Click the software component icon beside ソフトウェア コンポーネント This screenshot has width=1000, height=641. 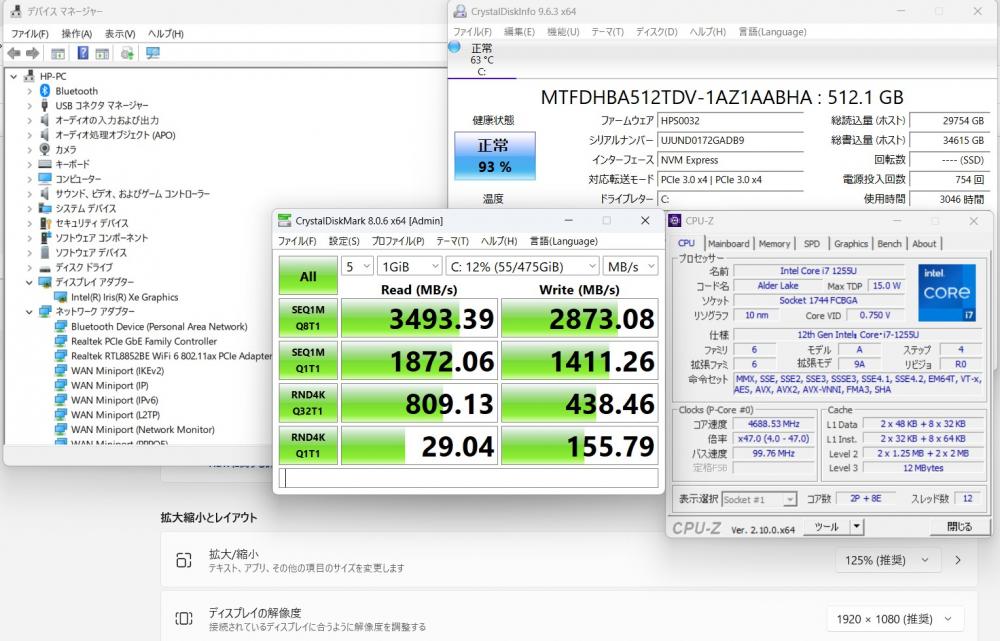point(45,238)
